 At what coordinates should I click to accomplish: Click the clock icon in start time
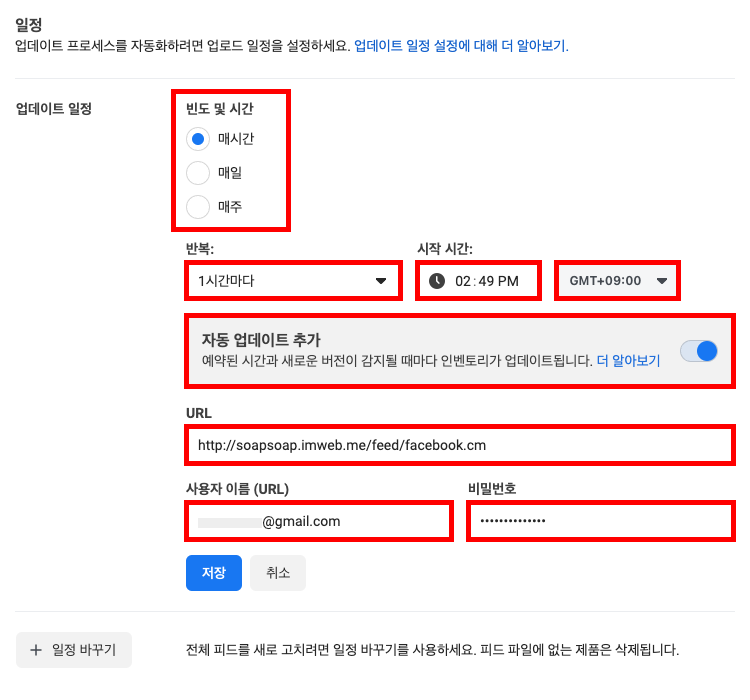[437, 281]
